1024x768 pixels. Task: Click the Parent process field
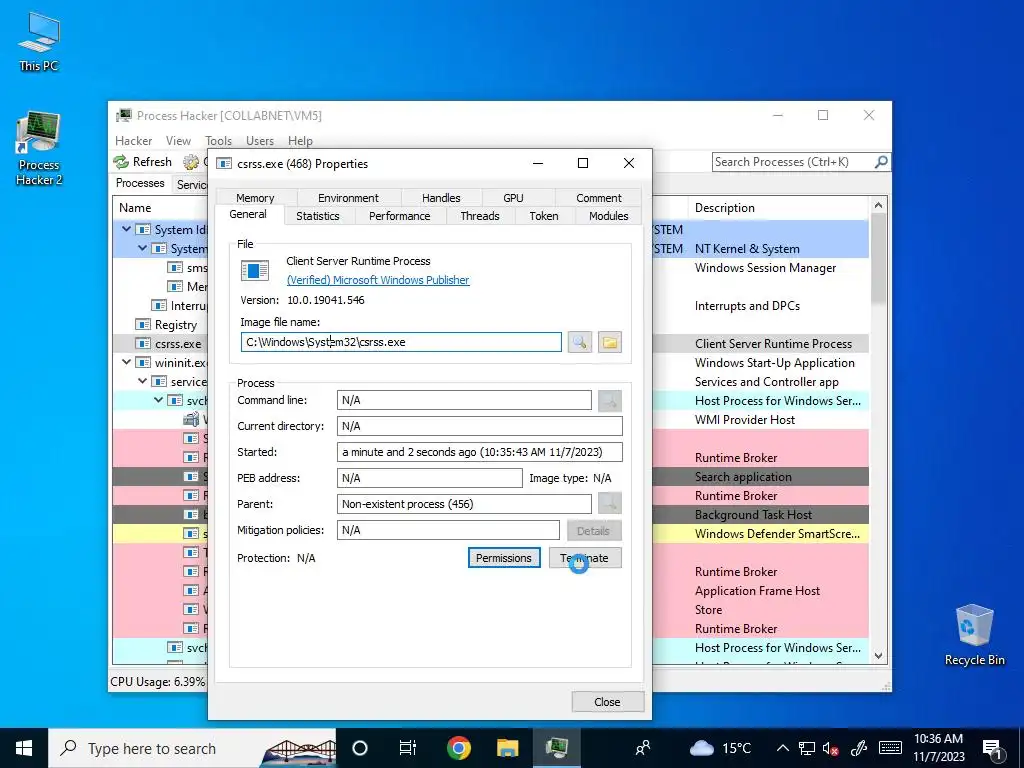coord(464,504)
